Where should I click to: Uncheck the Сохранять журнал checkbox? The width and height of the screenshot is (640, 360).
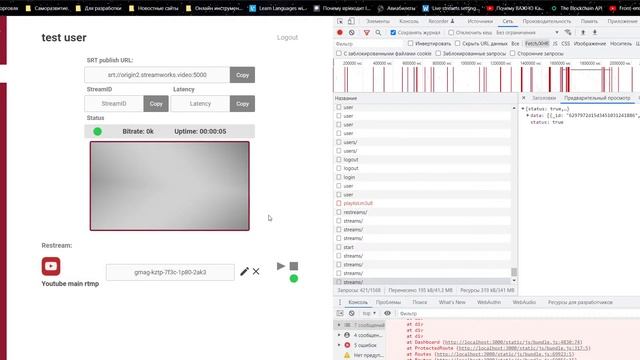click(393, 33)
